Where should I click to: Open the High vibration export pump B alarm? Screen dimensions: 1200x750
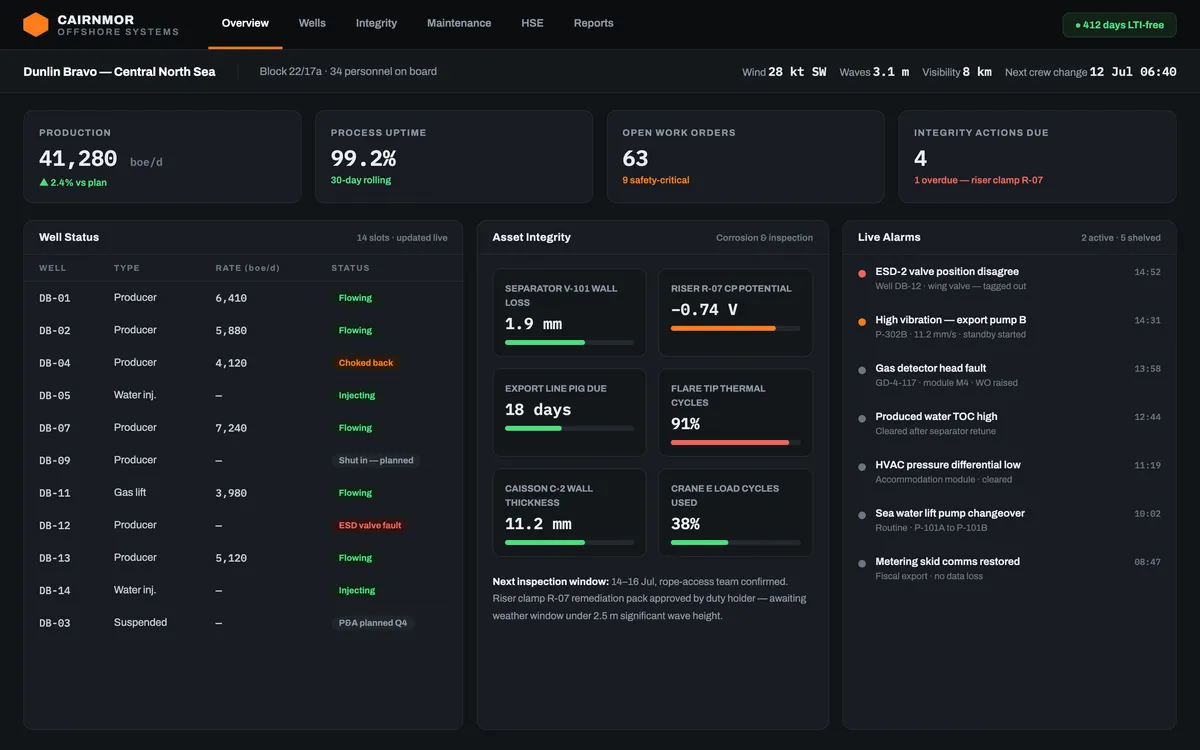1009,326
